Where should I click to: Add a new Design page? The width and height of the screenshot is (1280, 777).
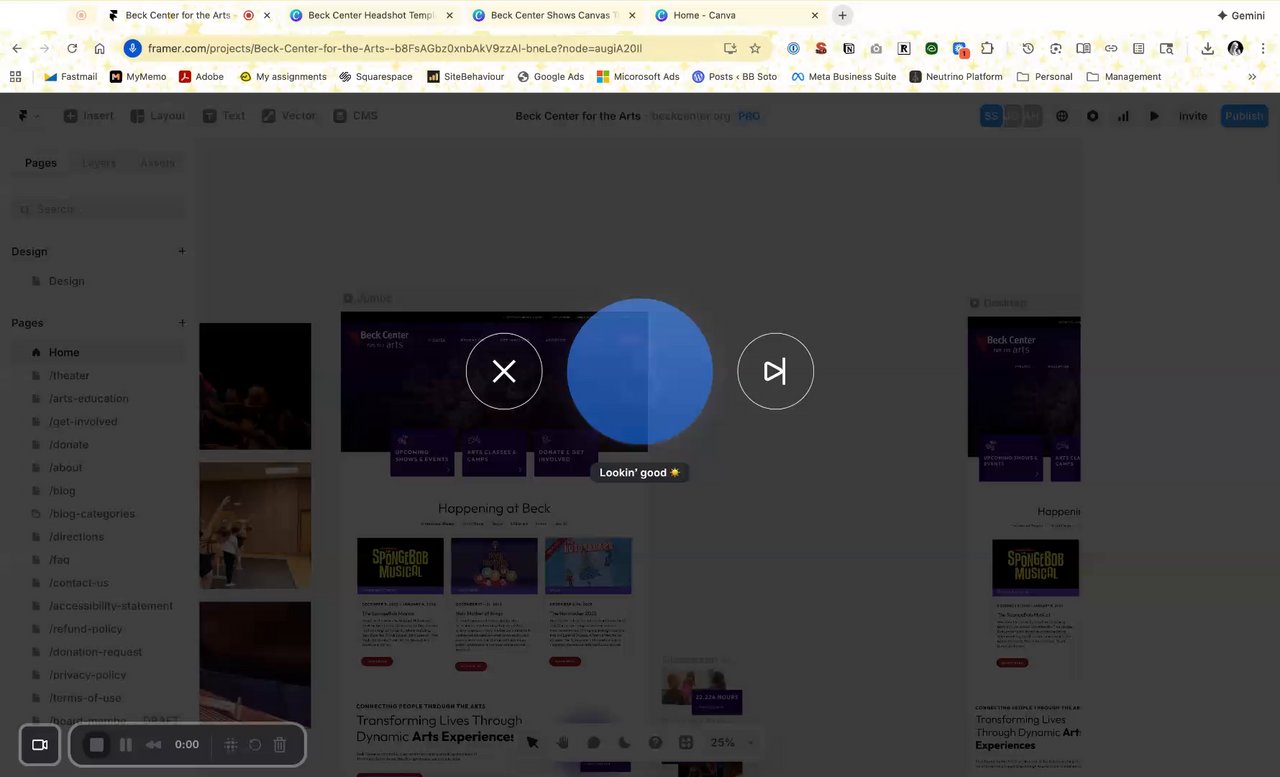pos(181,252)
